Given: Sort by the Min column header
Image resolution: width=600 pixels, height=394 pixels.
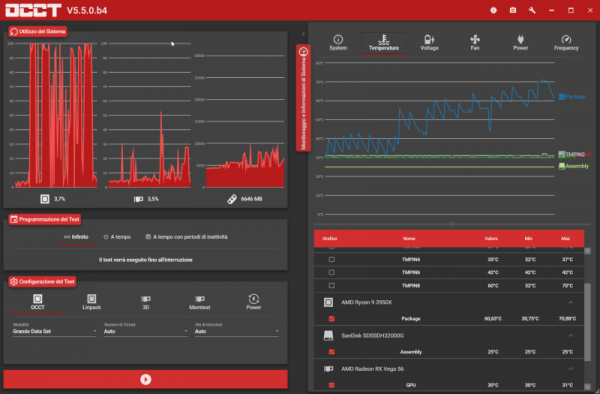Looking at the screenshot, I should [528, 238].
